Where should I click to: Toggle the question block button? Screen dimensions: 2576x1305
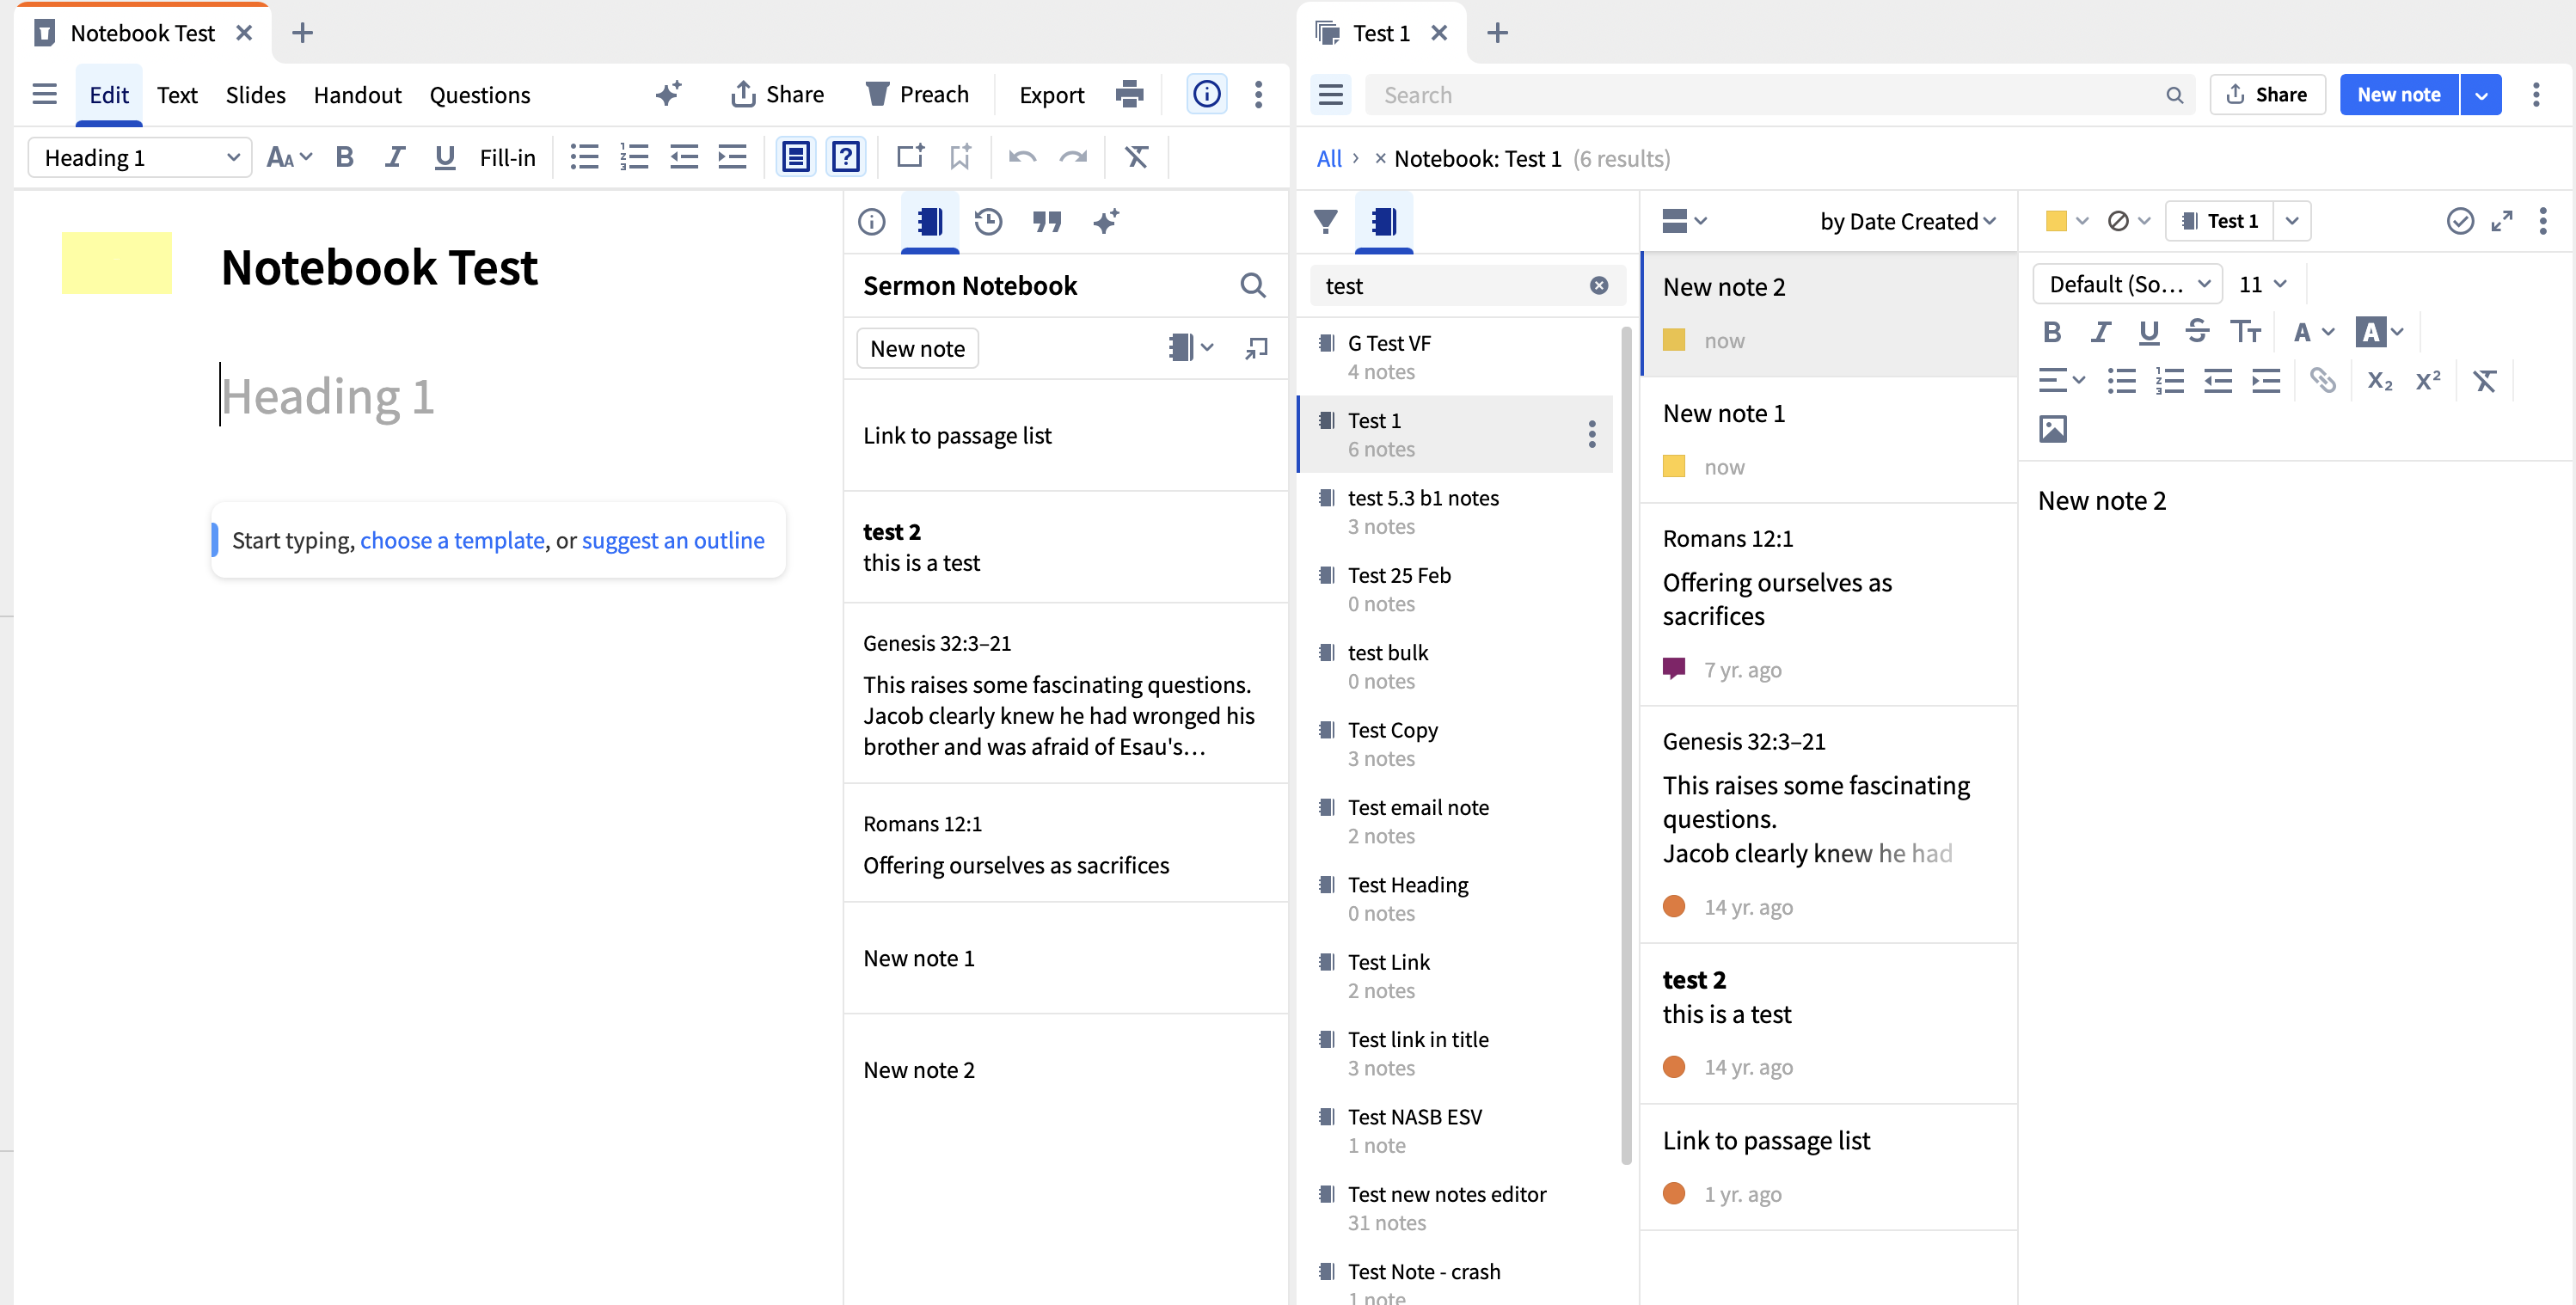846,157
